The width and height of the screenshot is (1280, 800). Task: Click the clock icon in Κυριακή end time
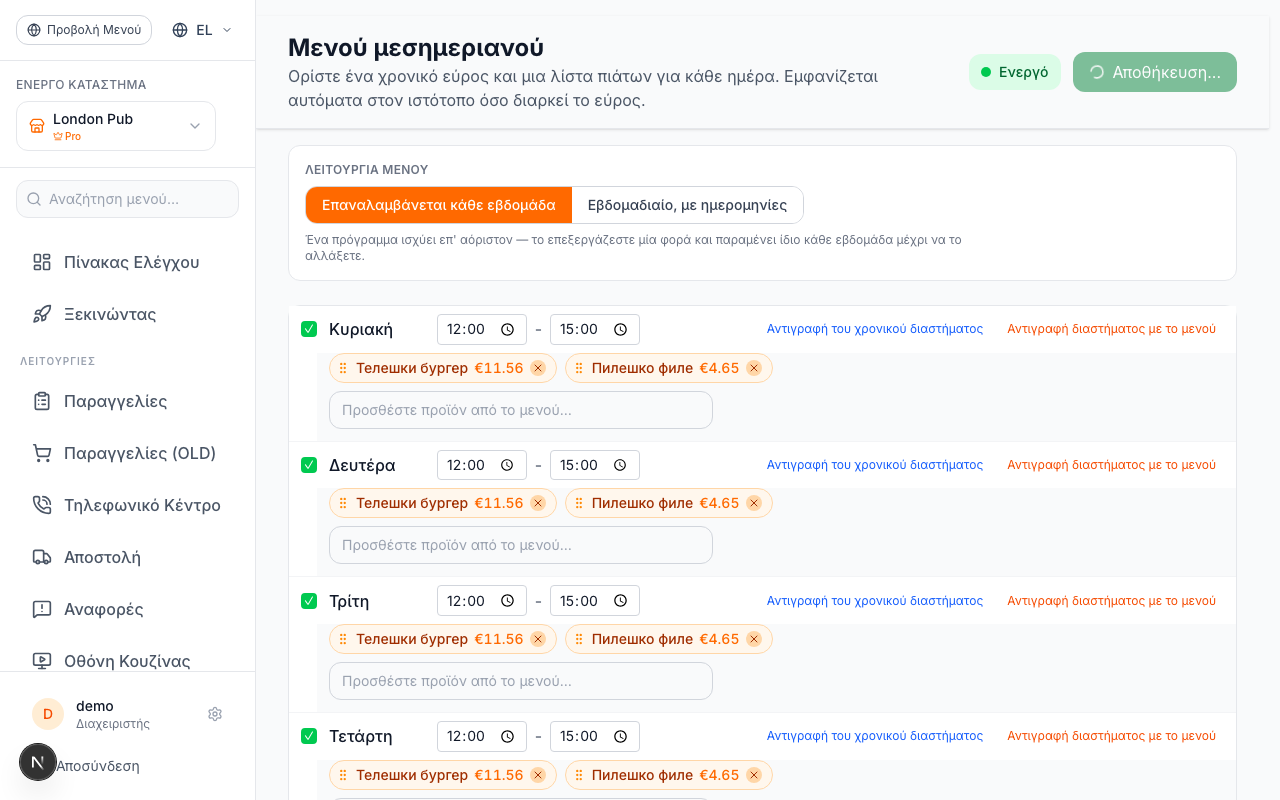tap(620, 329)
